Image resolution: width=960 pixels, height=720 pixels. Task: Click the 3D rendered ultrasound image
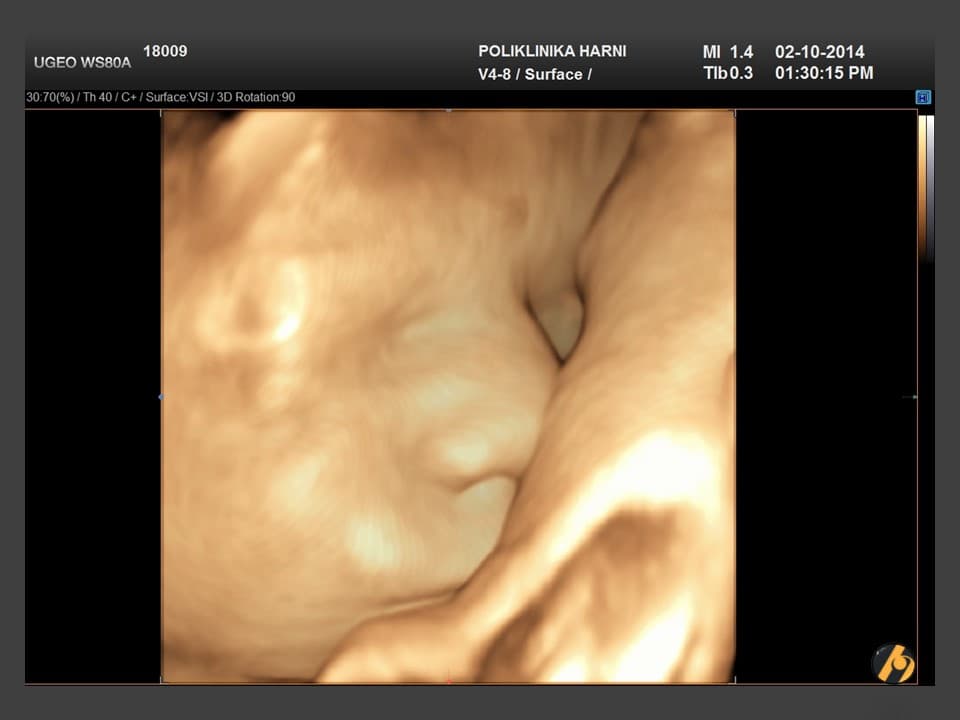pos(448,396)
